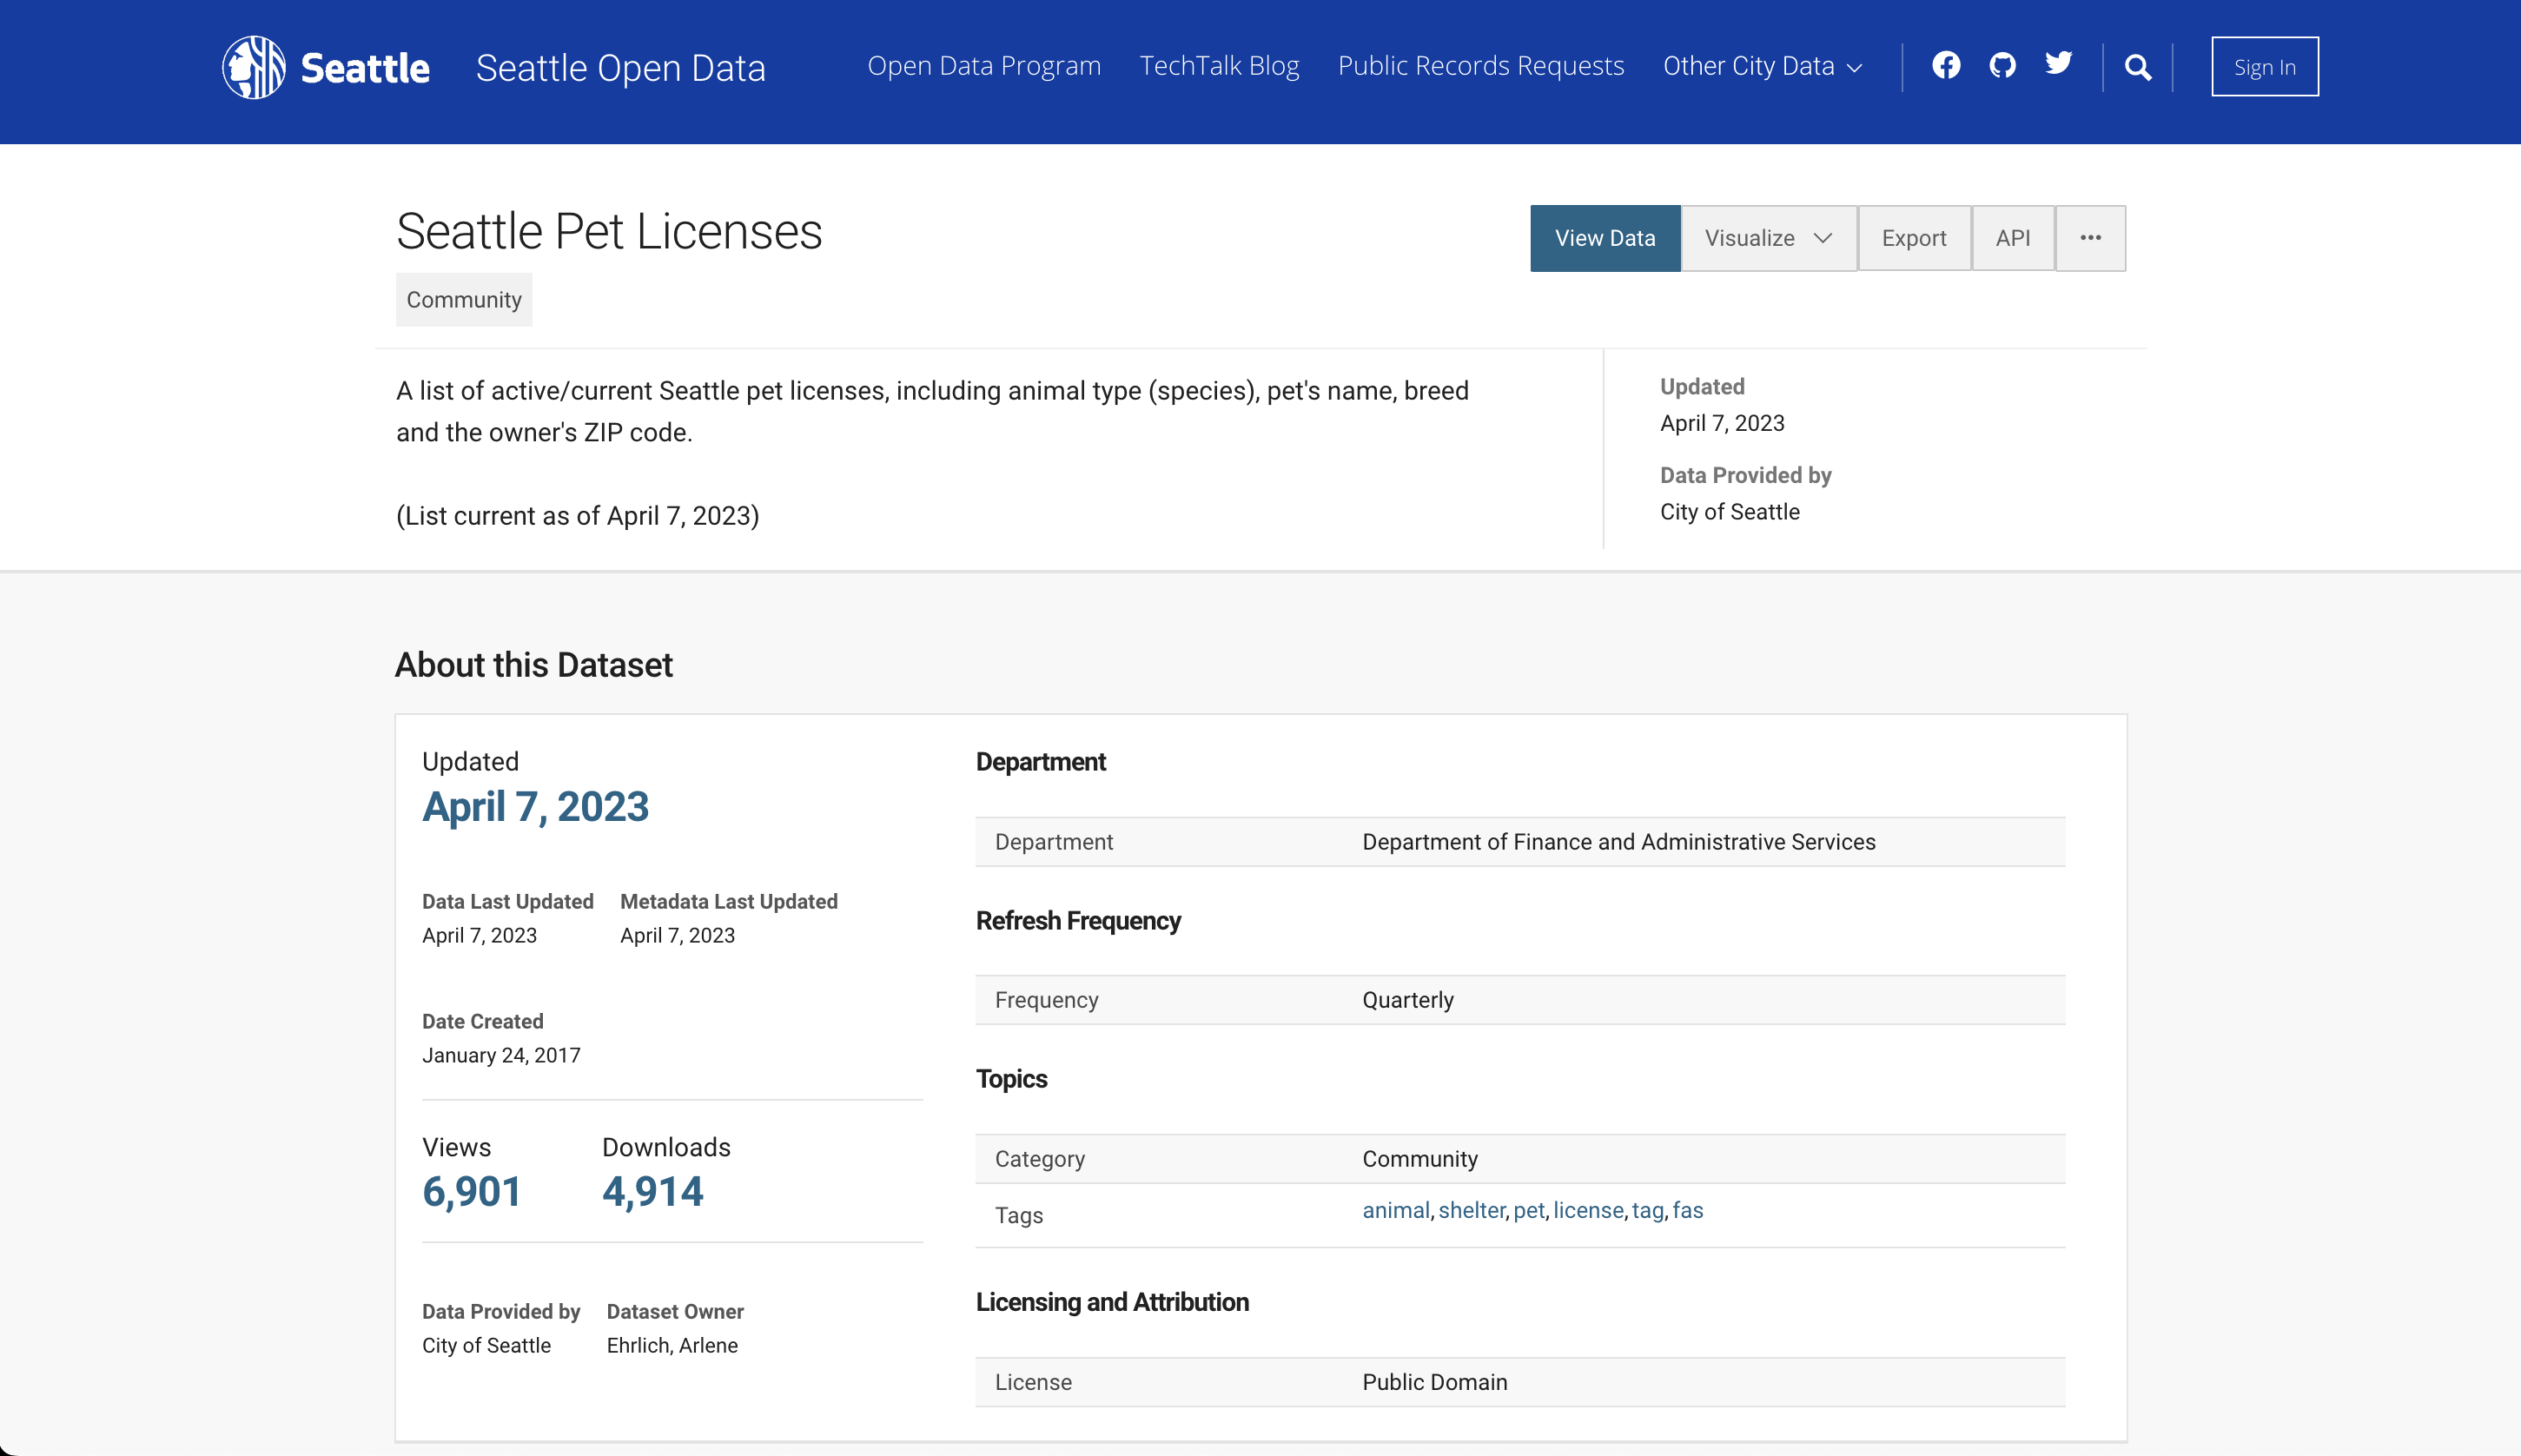The height and width of the screenshot is (1456, 2521).
Task: Go to the TechTalk Blog
Action: (1220, 65)
